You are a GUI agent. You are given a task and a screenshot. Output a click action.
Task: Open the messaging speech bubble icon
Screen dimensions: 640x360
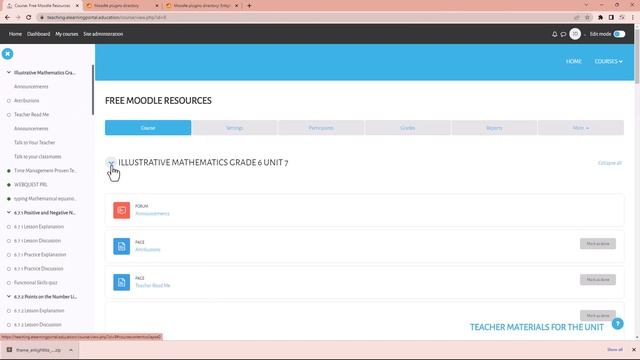coord(563,34)
